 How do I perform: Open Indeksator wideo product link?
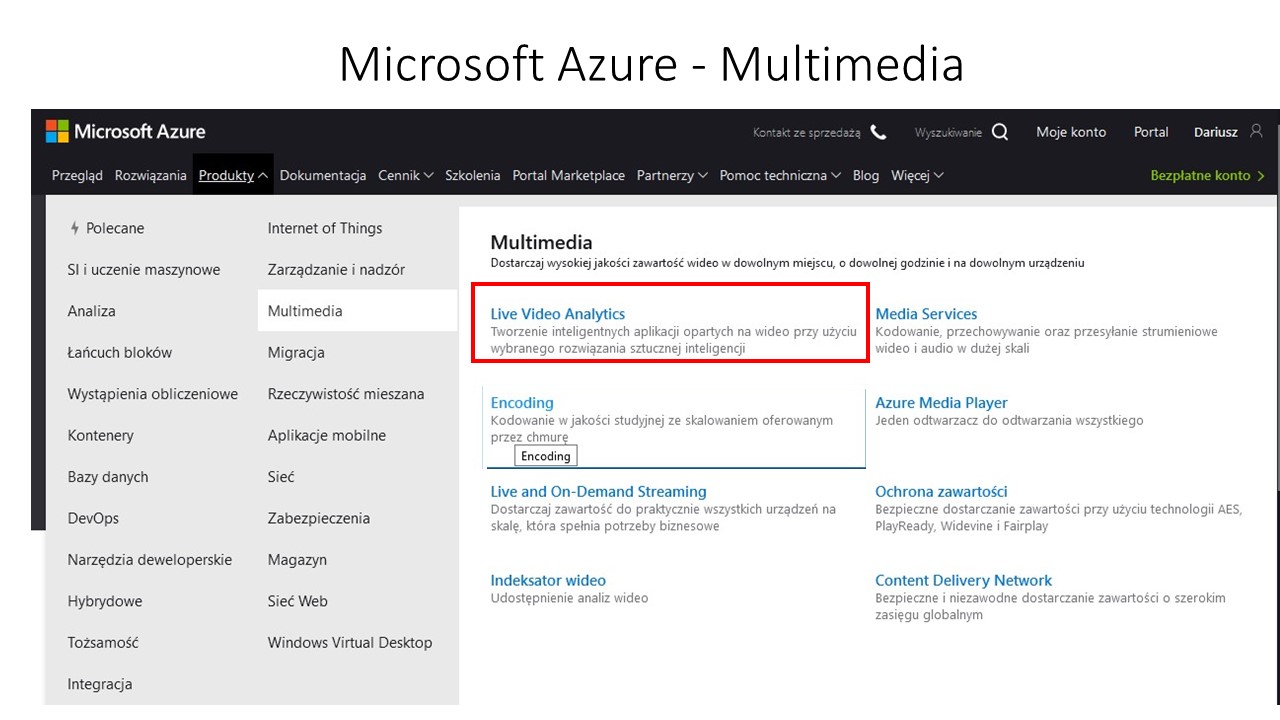[x=548, y=580]
